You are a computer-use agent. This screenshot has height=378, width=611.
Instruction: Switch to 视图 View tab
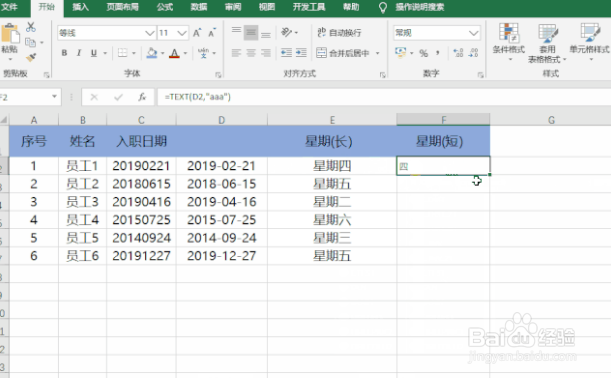[267, 7]
